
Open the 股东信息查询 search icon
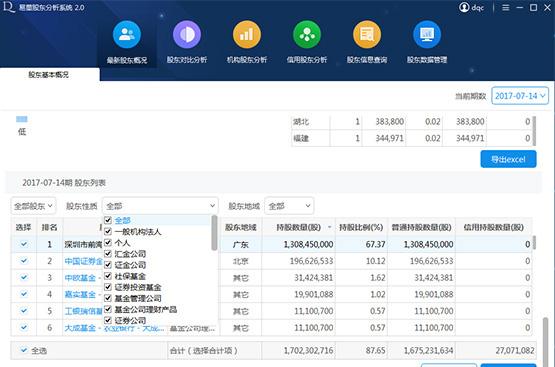tap(367, 35)
